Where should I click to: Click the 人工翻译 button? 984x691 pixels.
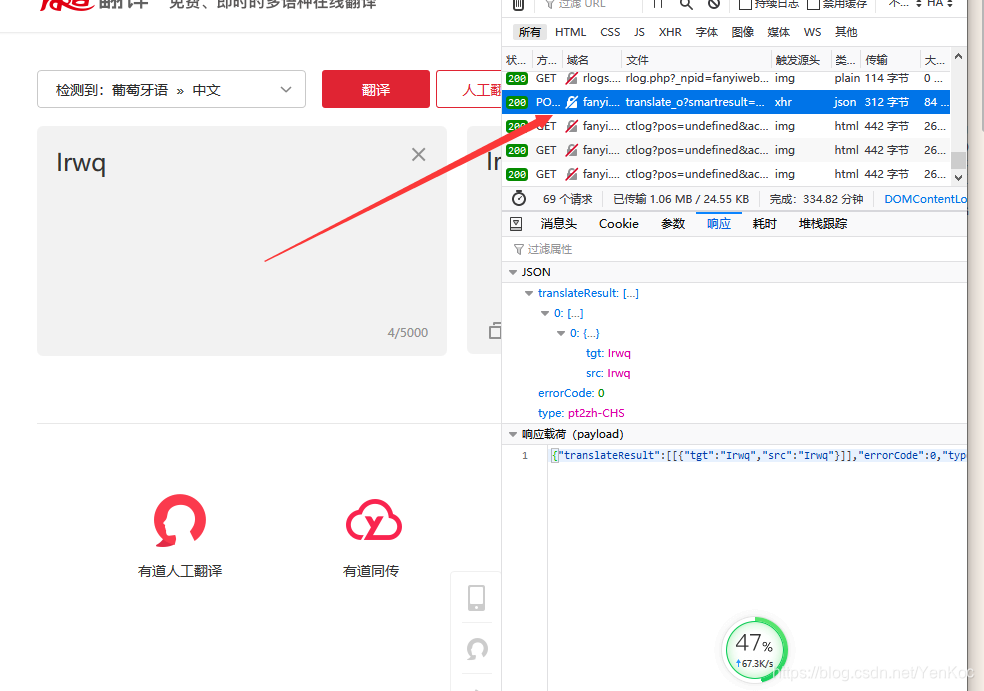tap(469, 89)
